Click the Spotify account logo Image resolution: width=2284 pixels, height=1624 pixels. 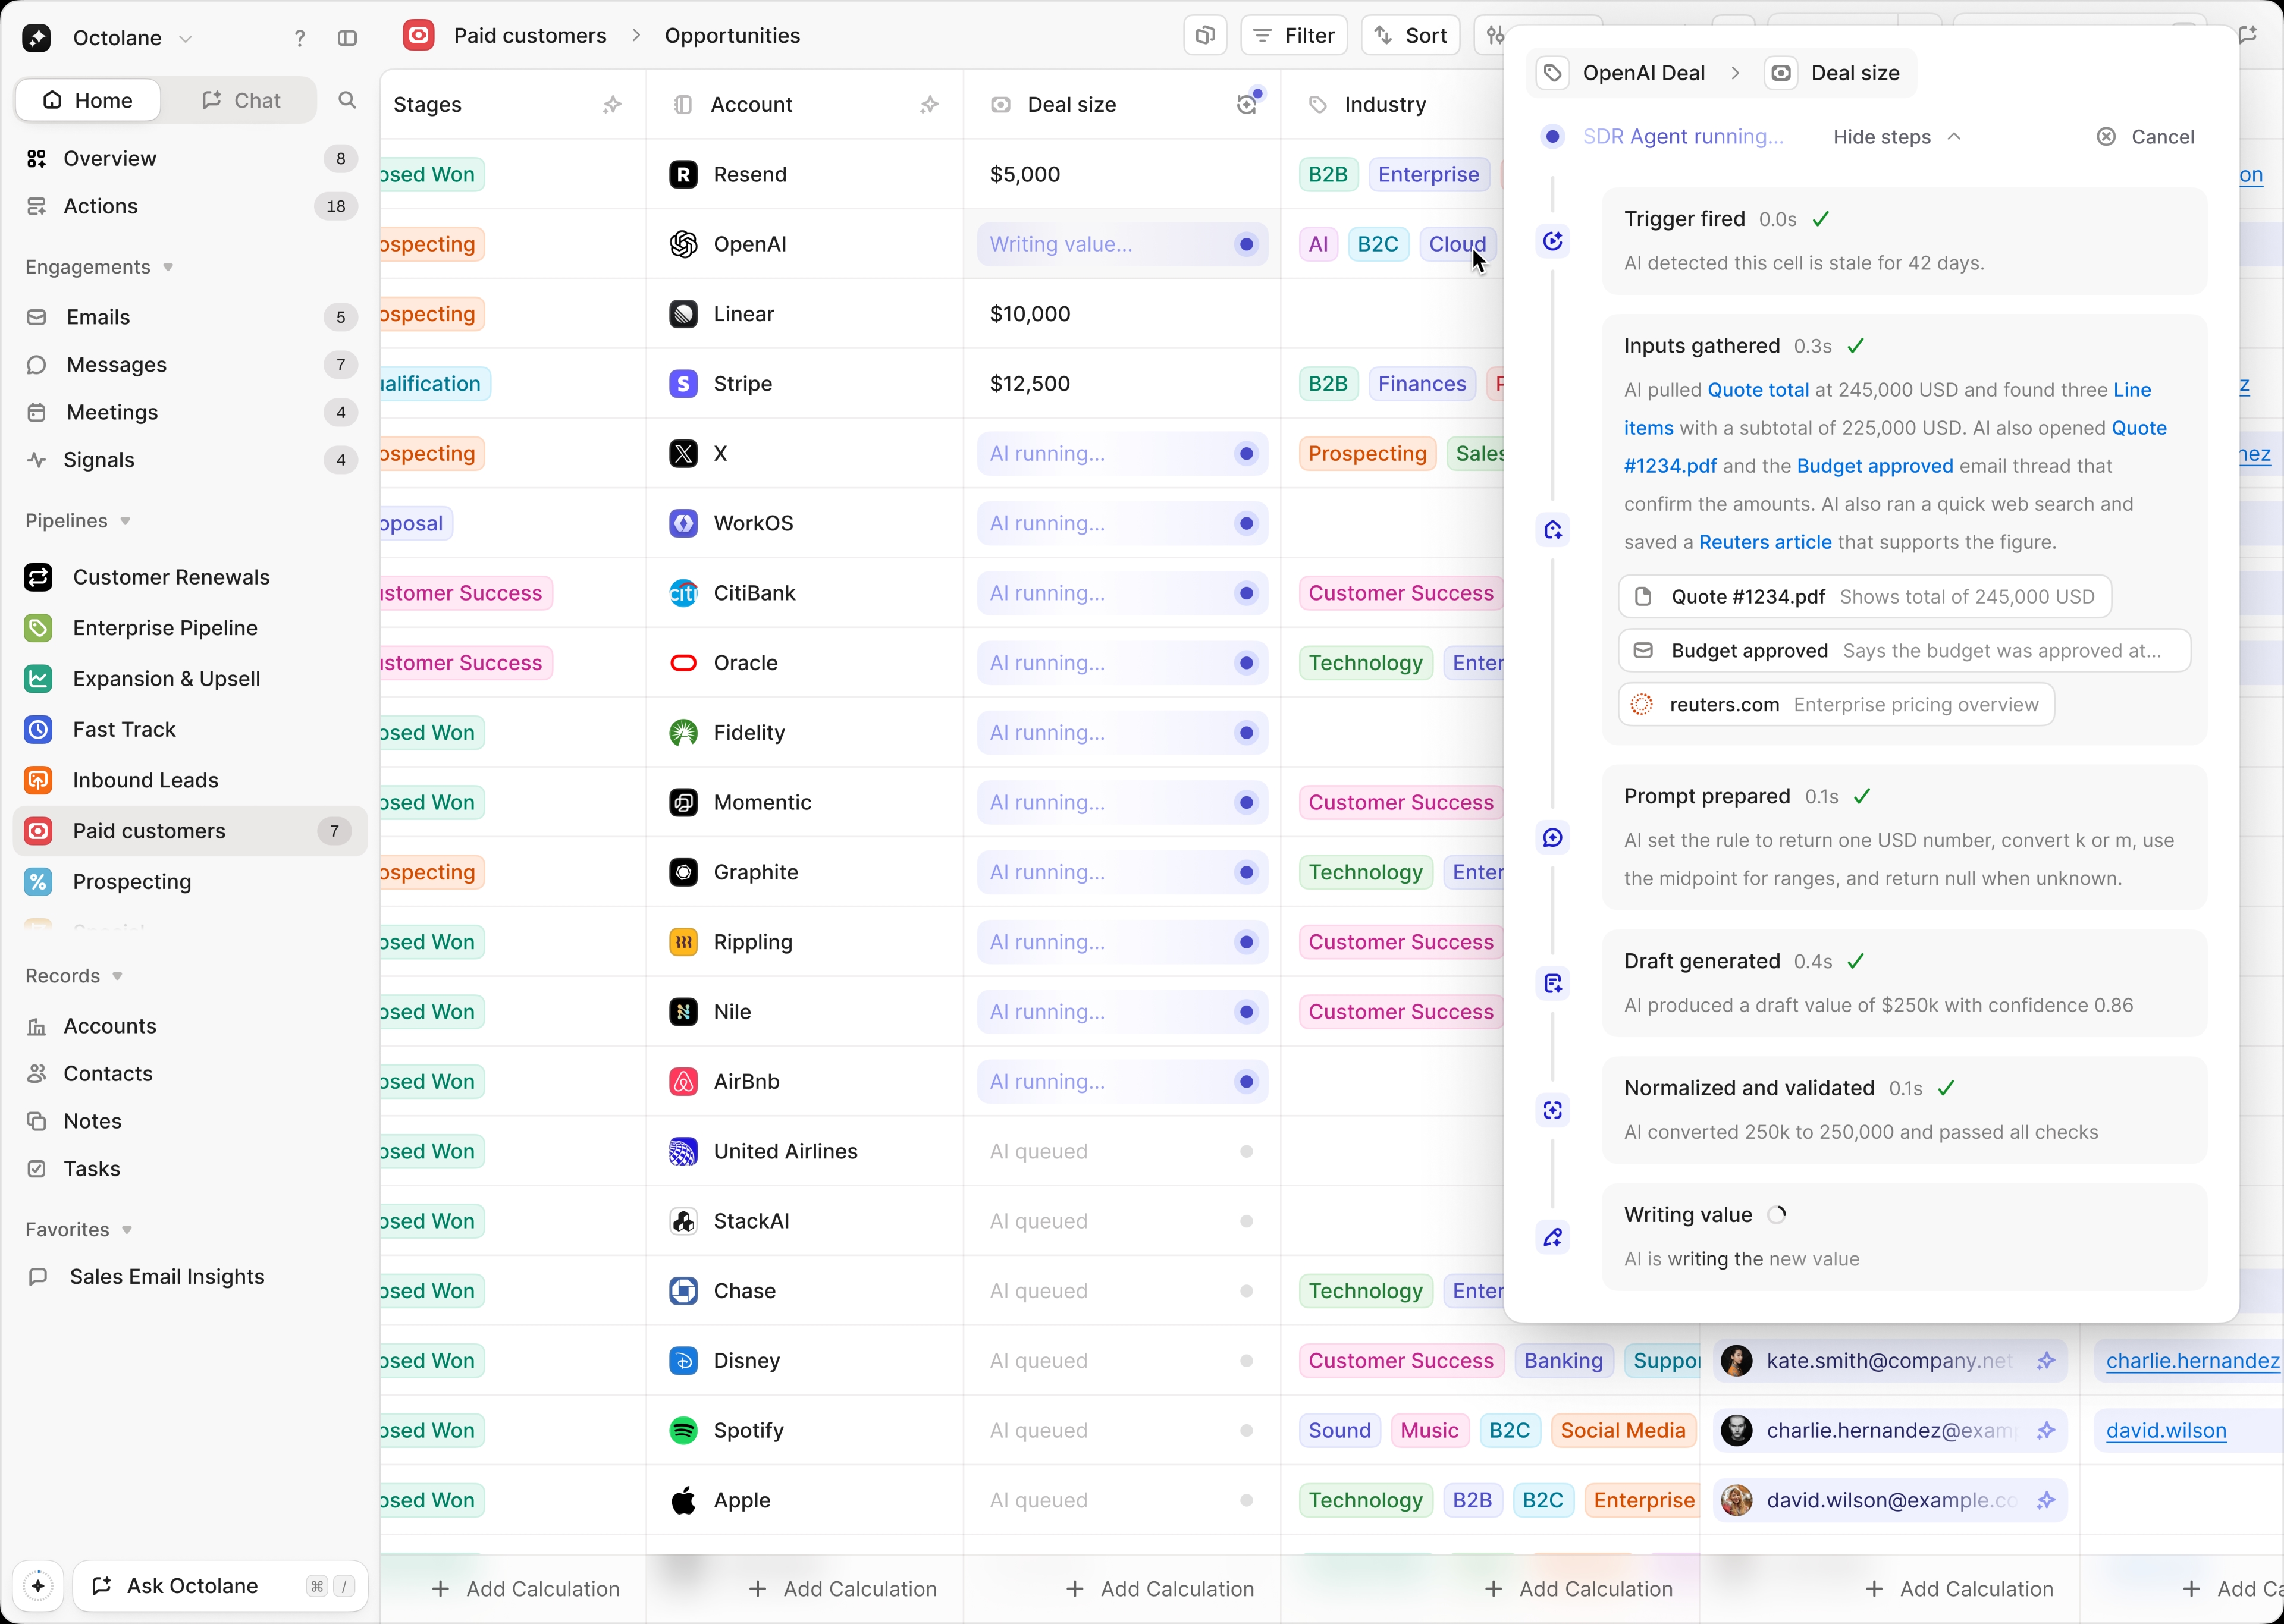tap(683, 1431)
